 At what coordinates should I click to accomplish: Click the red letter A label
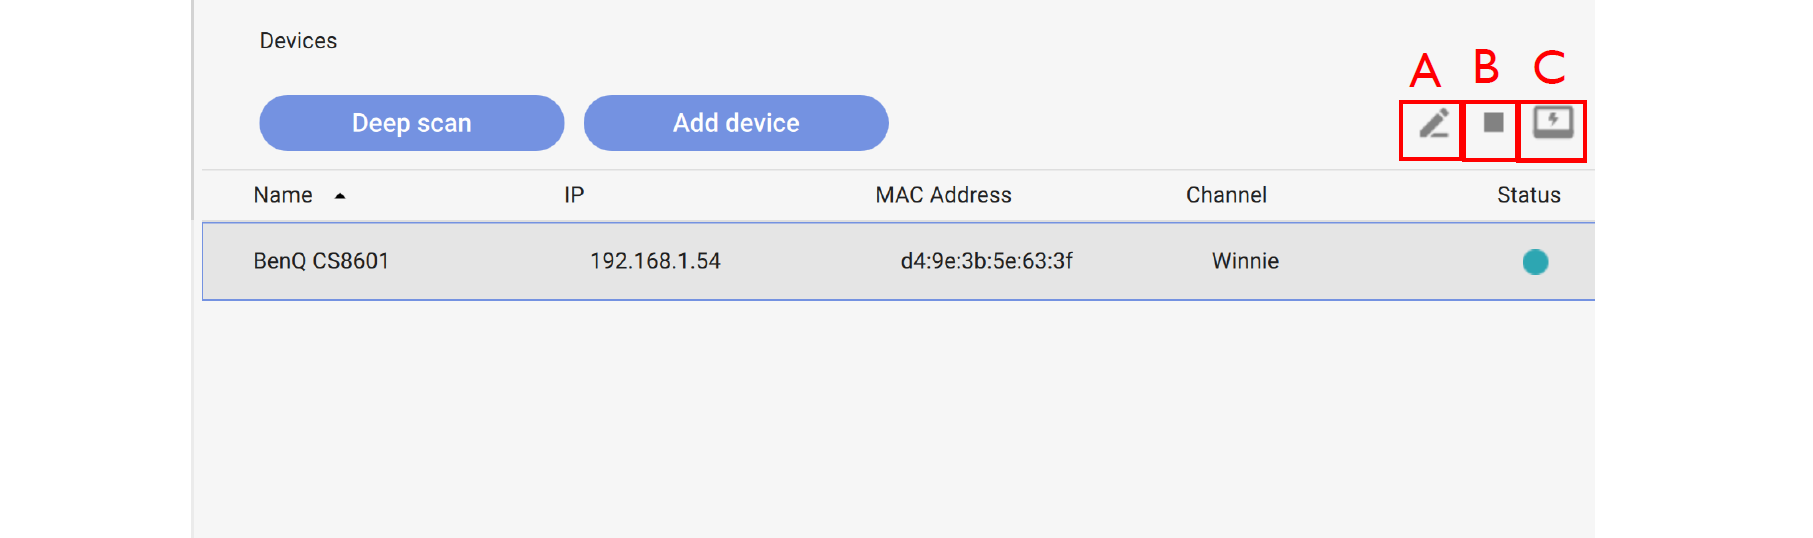pos(1425,71)
